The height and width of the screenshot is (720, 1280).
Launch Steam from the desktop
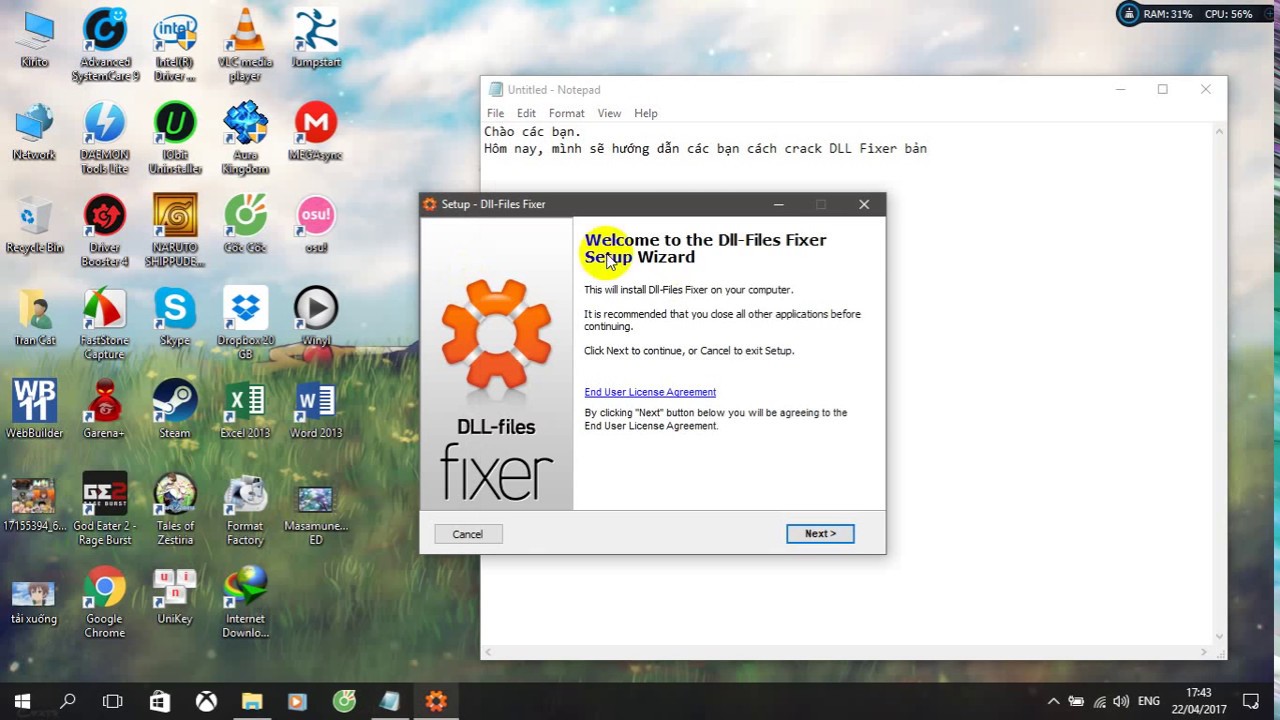pyautogui.click(x=175, y=410)
